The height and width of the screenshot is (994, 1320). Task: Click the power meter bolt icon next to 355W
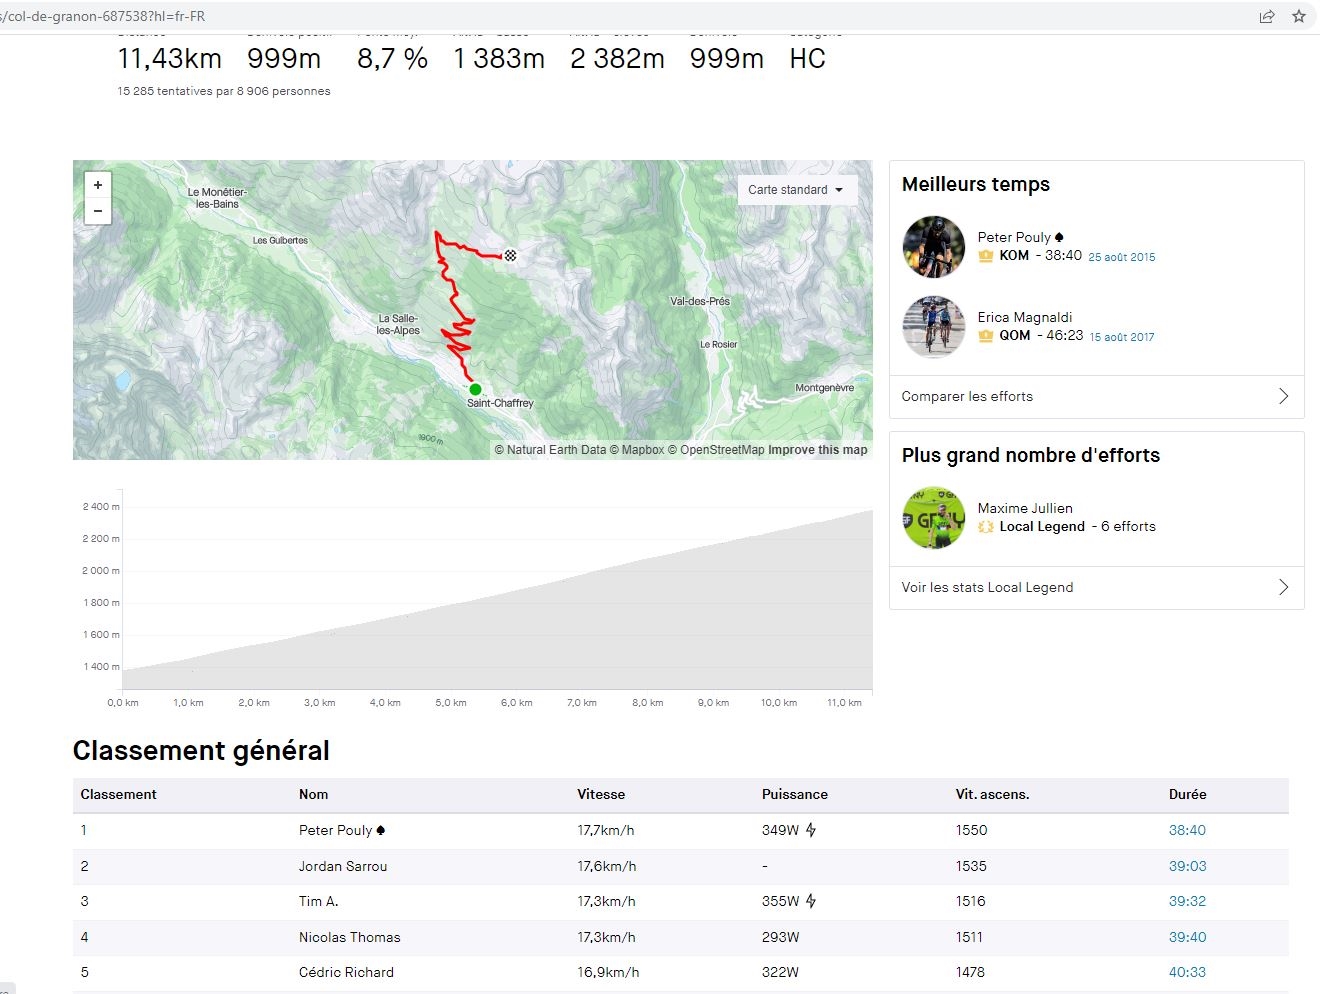(x=811, y=901)
